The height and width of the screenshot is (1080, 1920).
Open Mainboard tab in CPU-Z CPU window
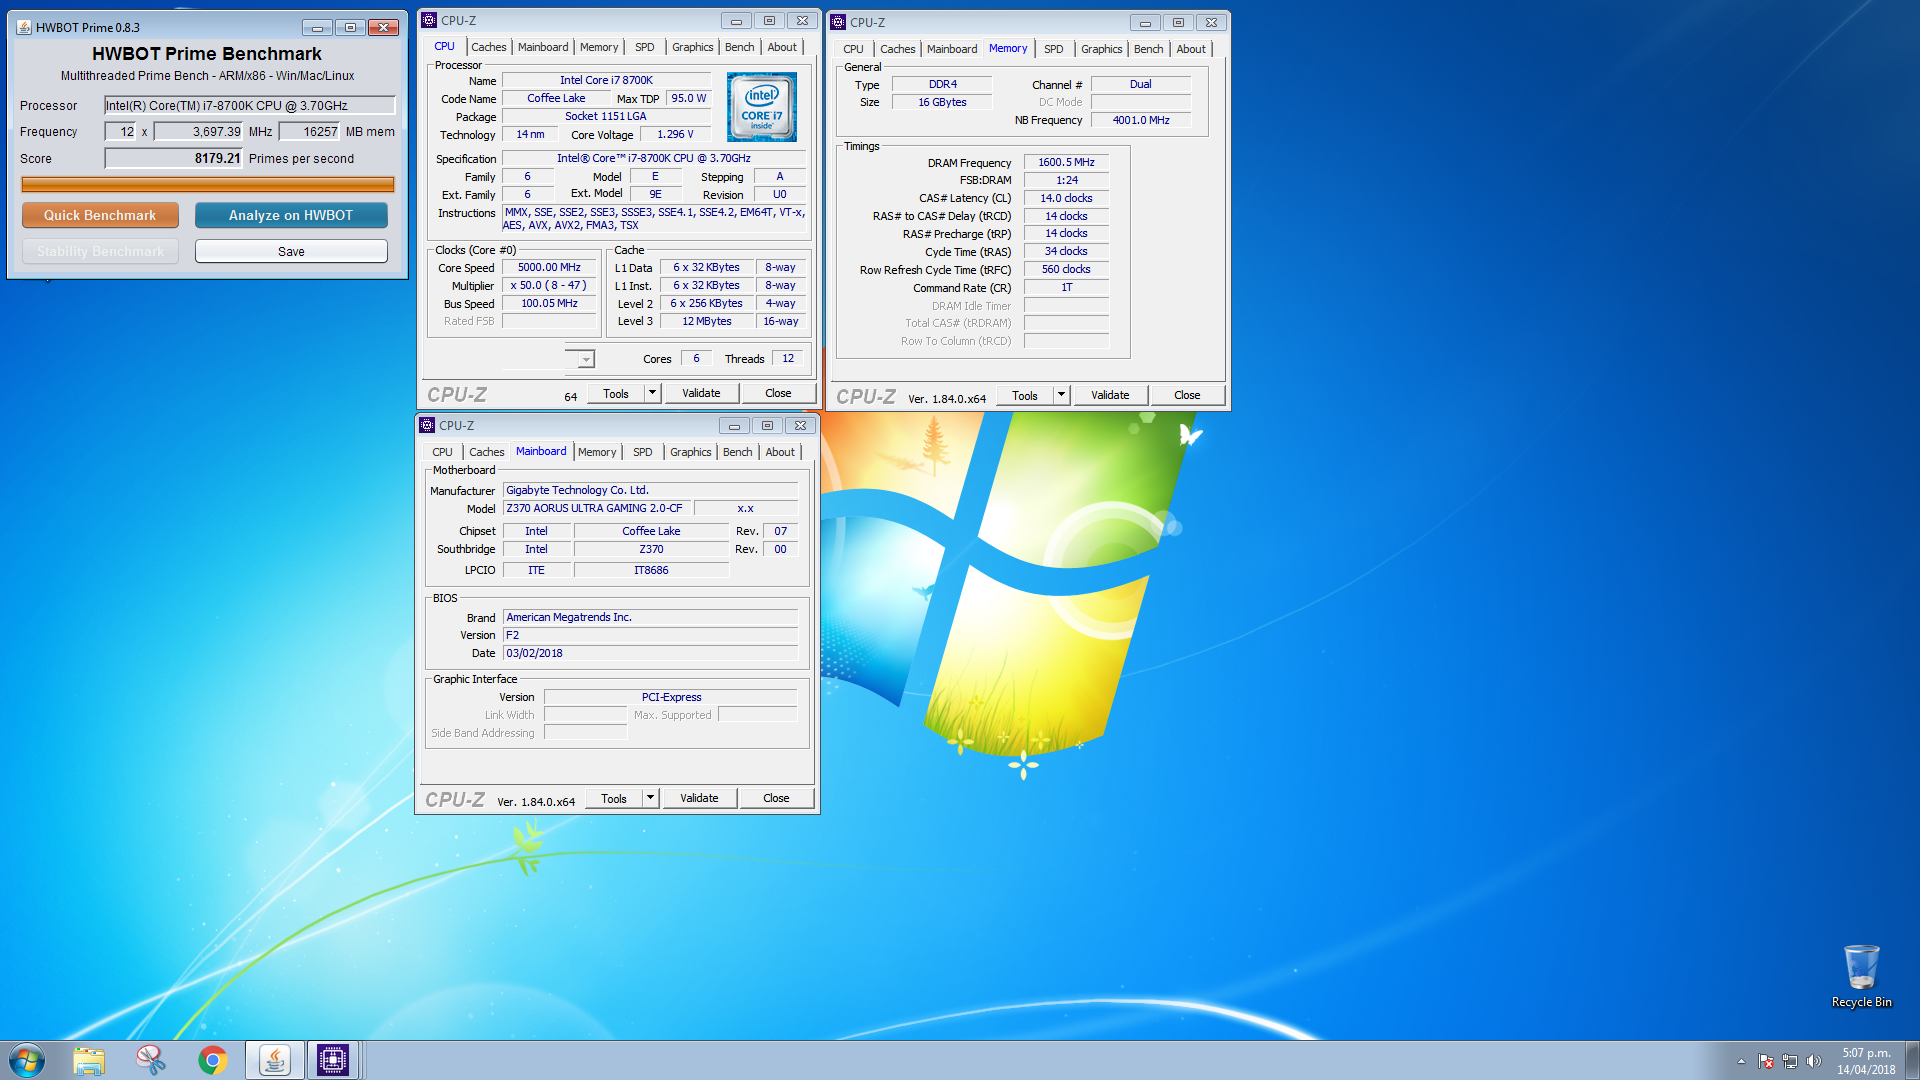(x=543, y=47)
